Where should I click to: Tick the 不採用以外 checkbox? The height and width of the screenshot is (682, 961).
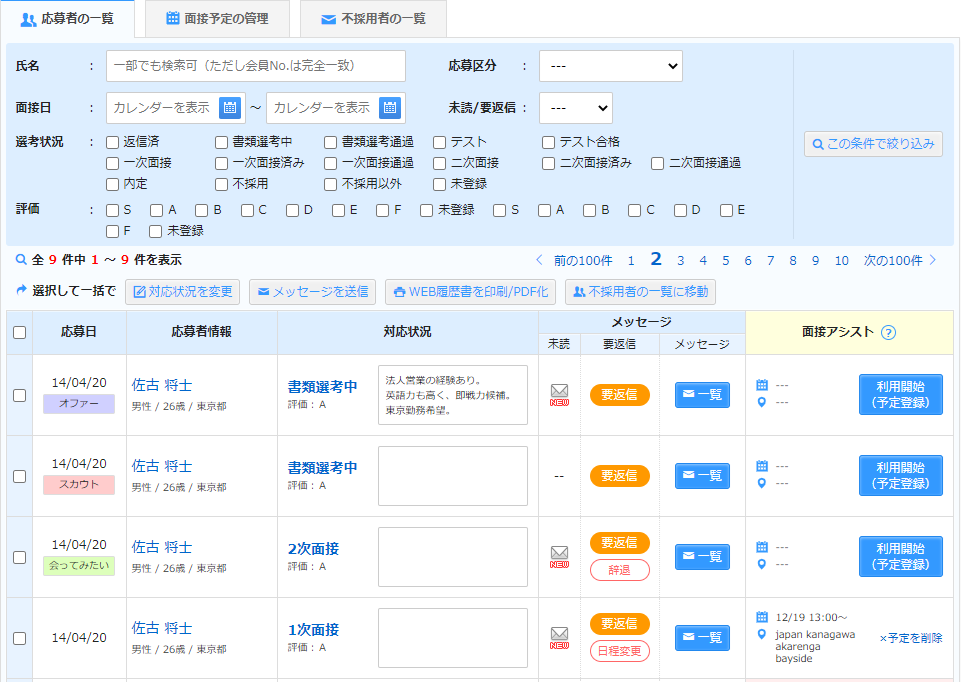(330, 184)
